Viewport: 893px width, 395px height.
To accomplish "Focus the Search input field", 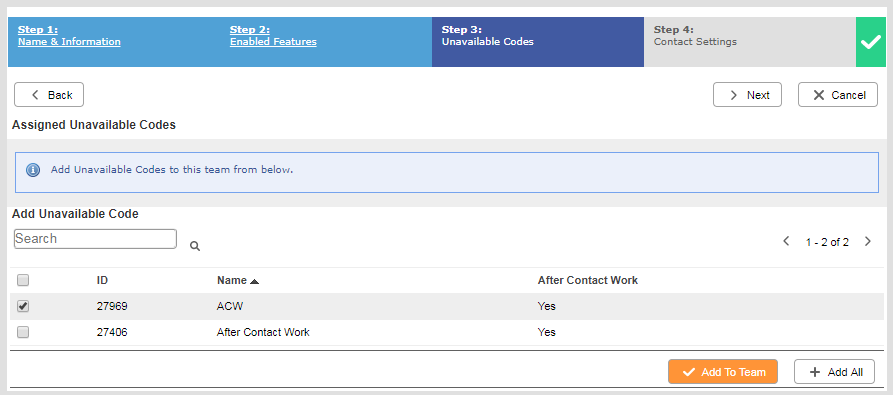I will point(95,239).
